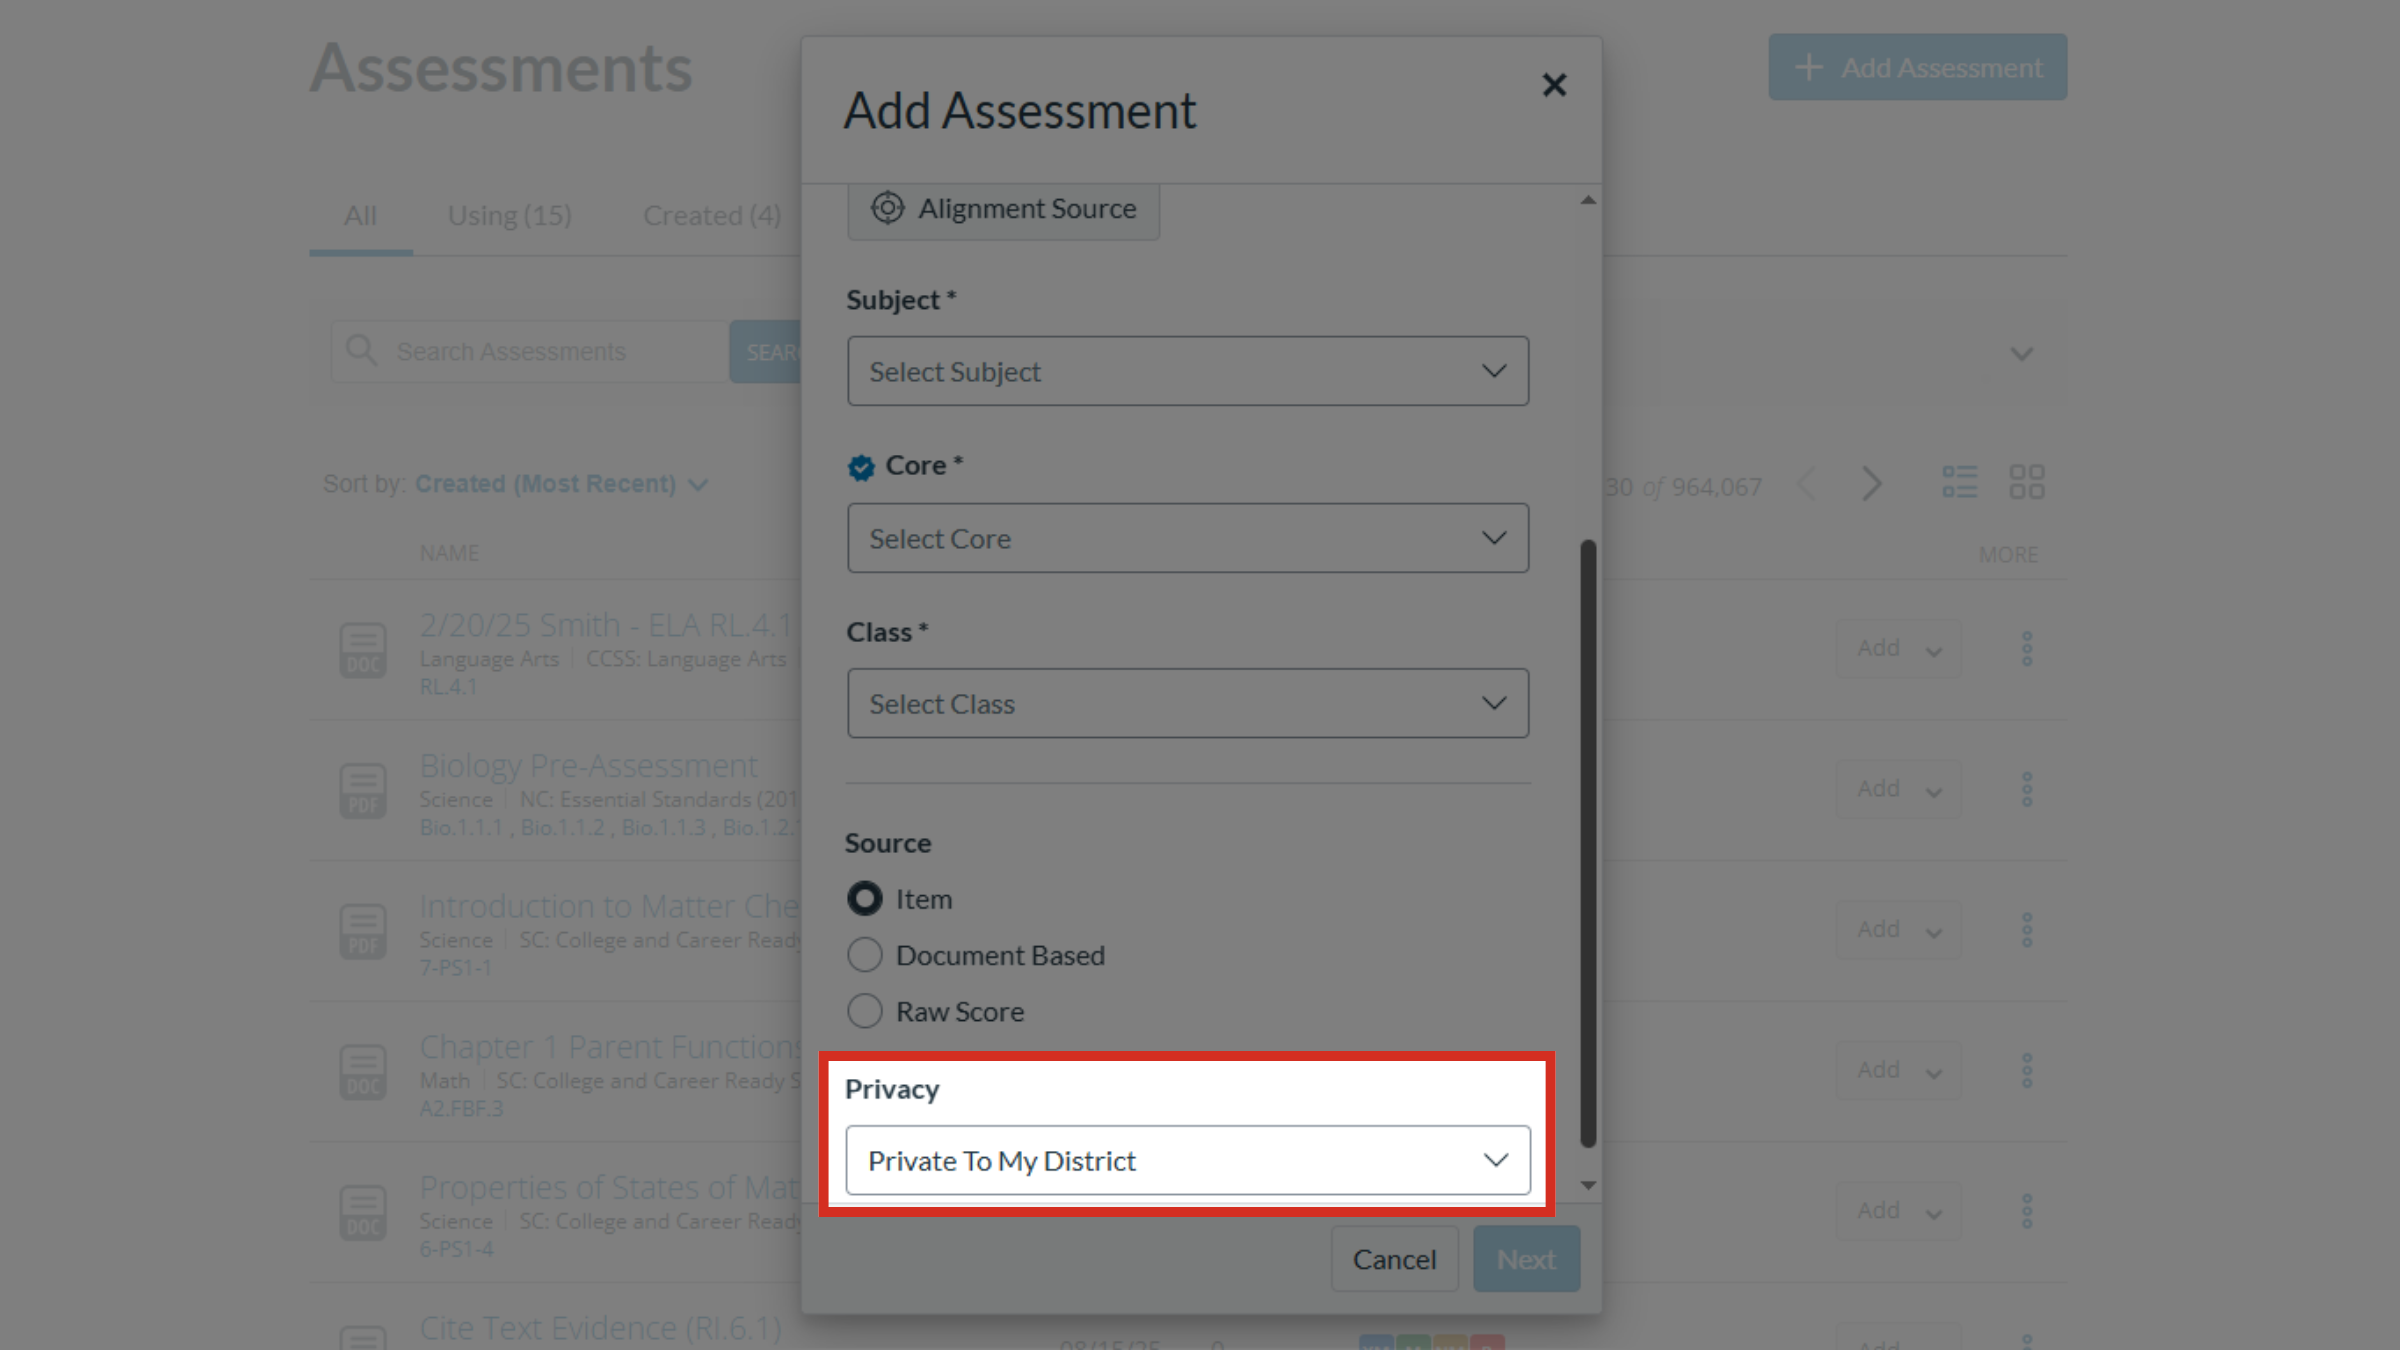
Task: Click the Alignment Source button
Action: 1003,209
